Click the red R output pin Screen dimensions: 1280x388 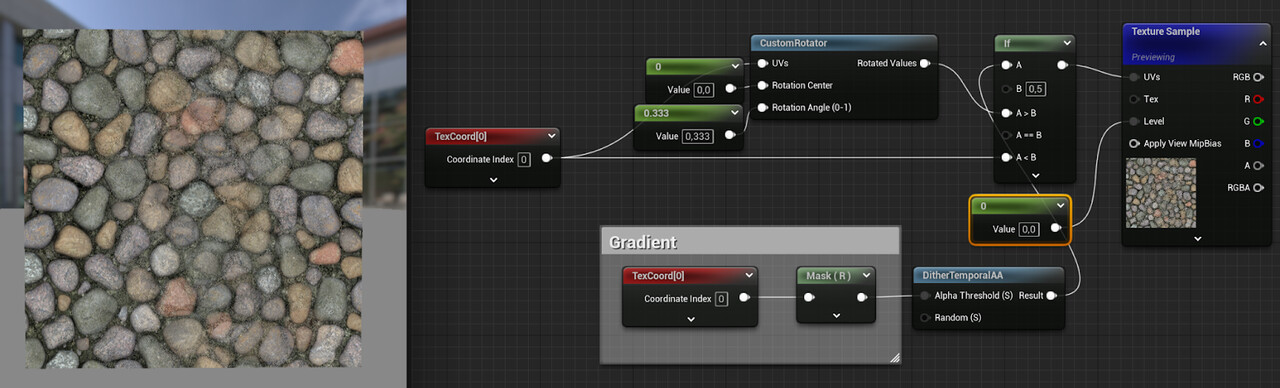pos(1260,99)
